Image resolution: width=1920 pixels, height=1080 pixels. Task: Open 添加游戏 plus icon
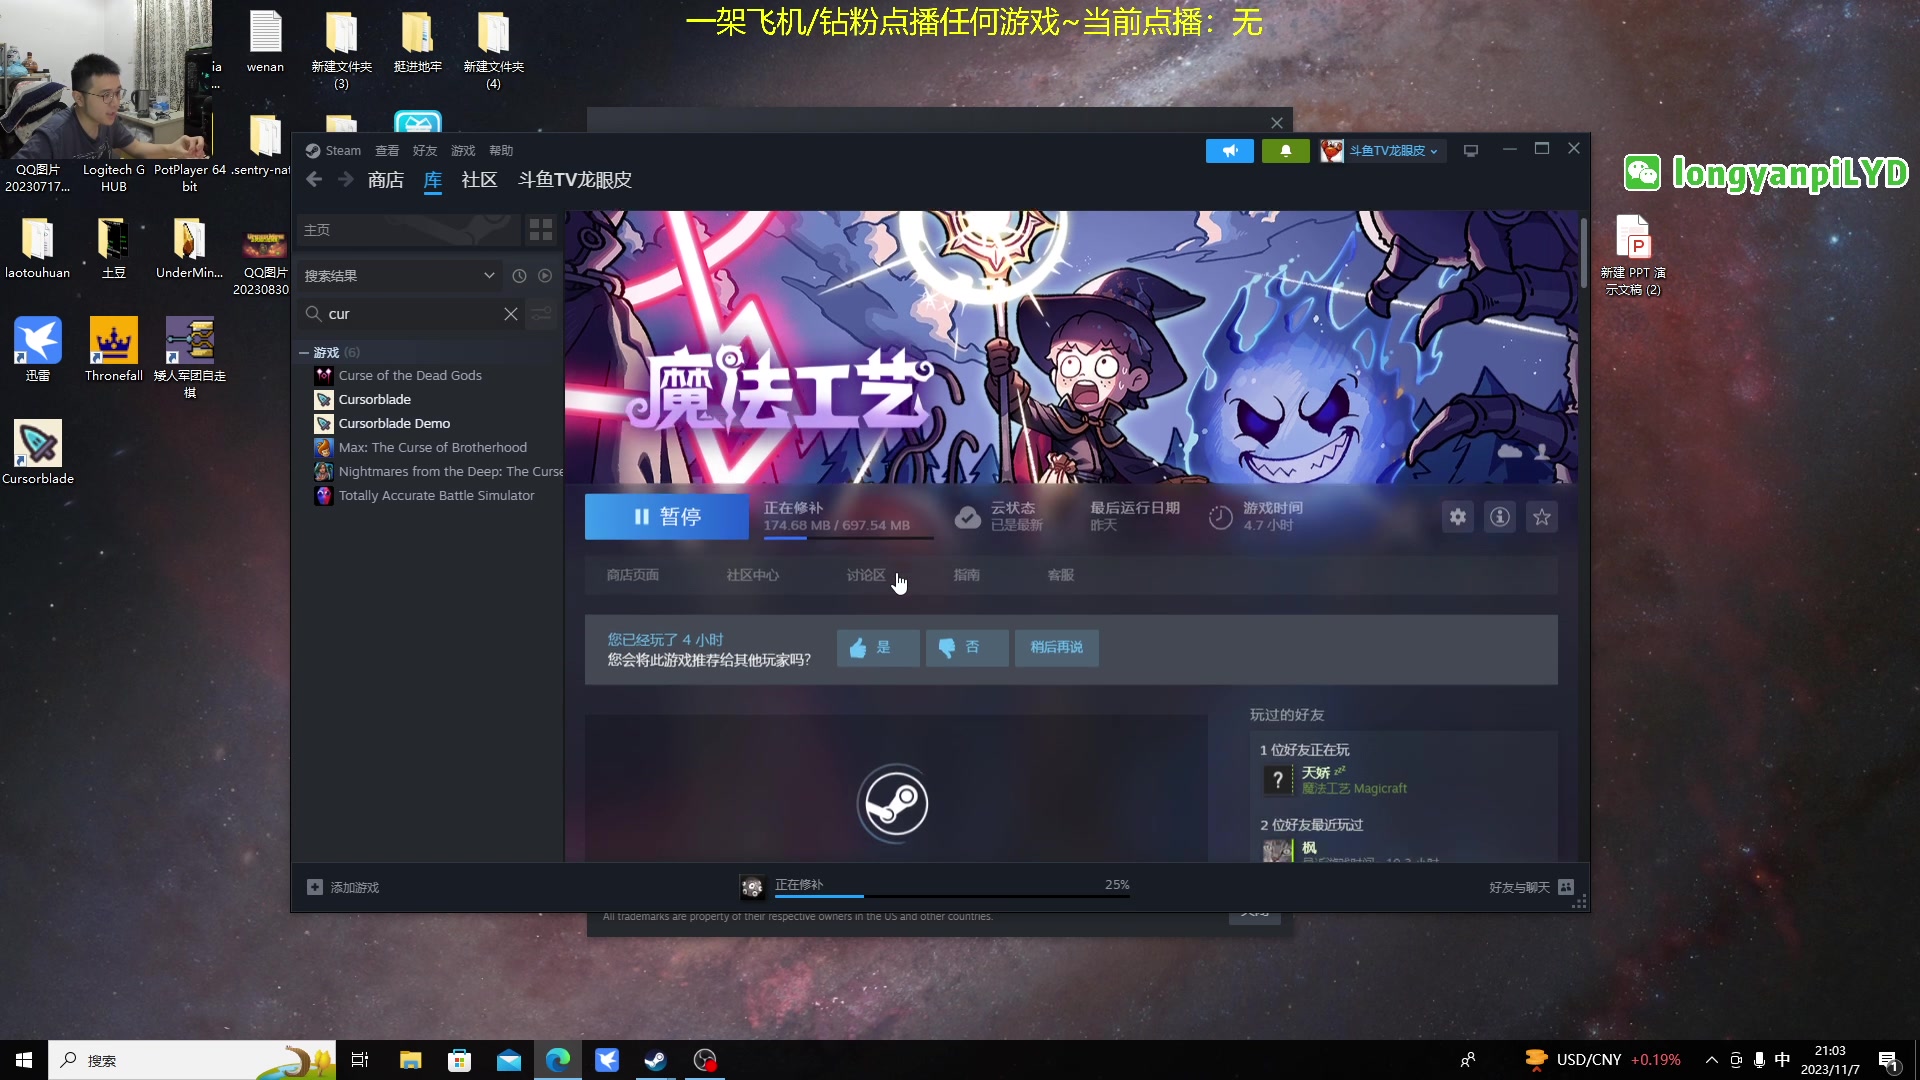coord(315,887)
